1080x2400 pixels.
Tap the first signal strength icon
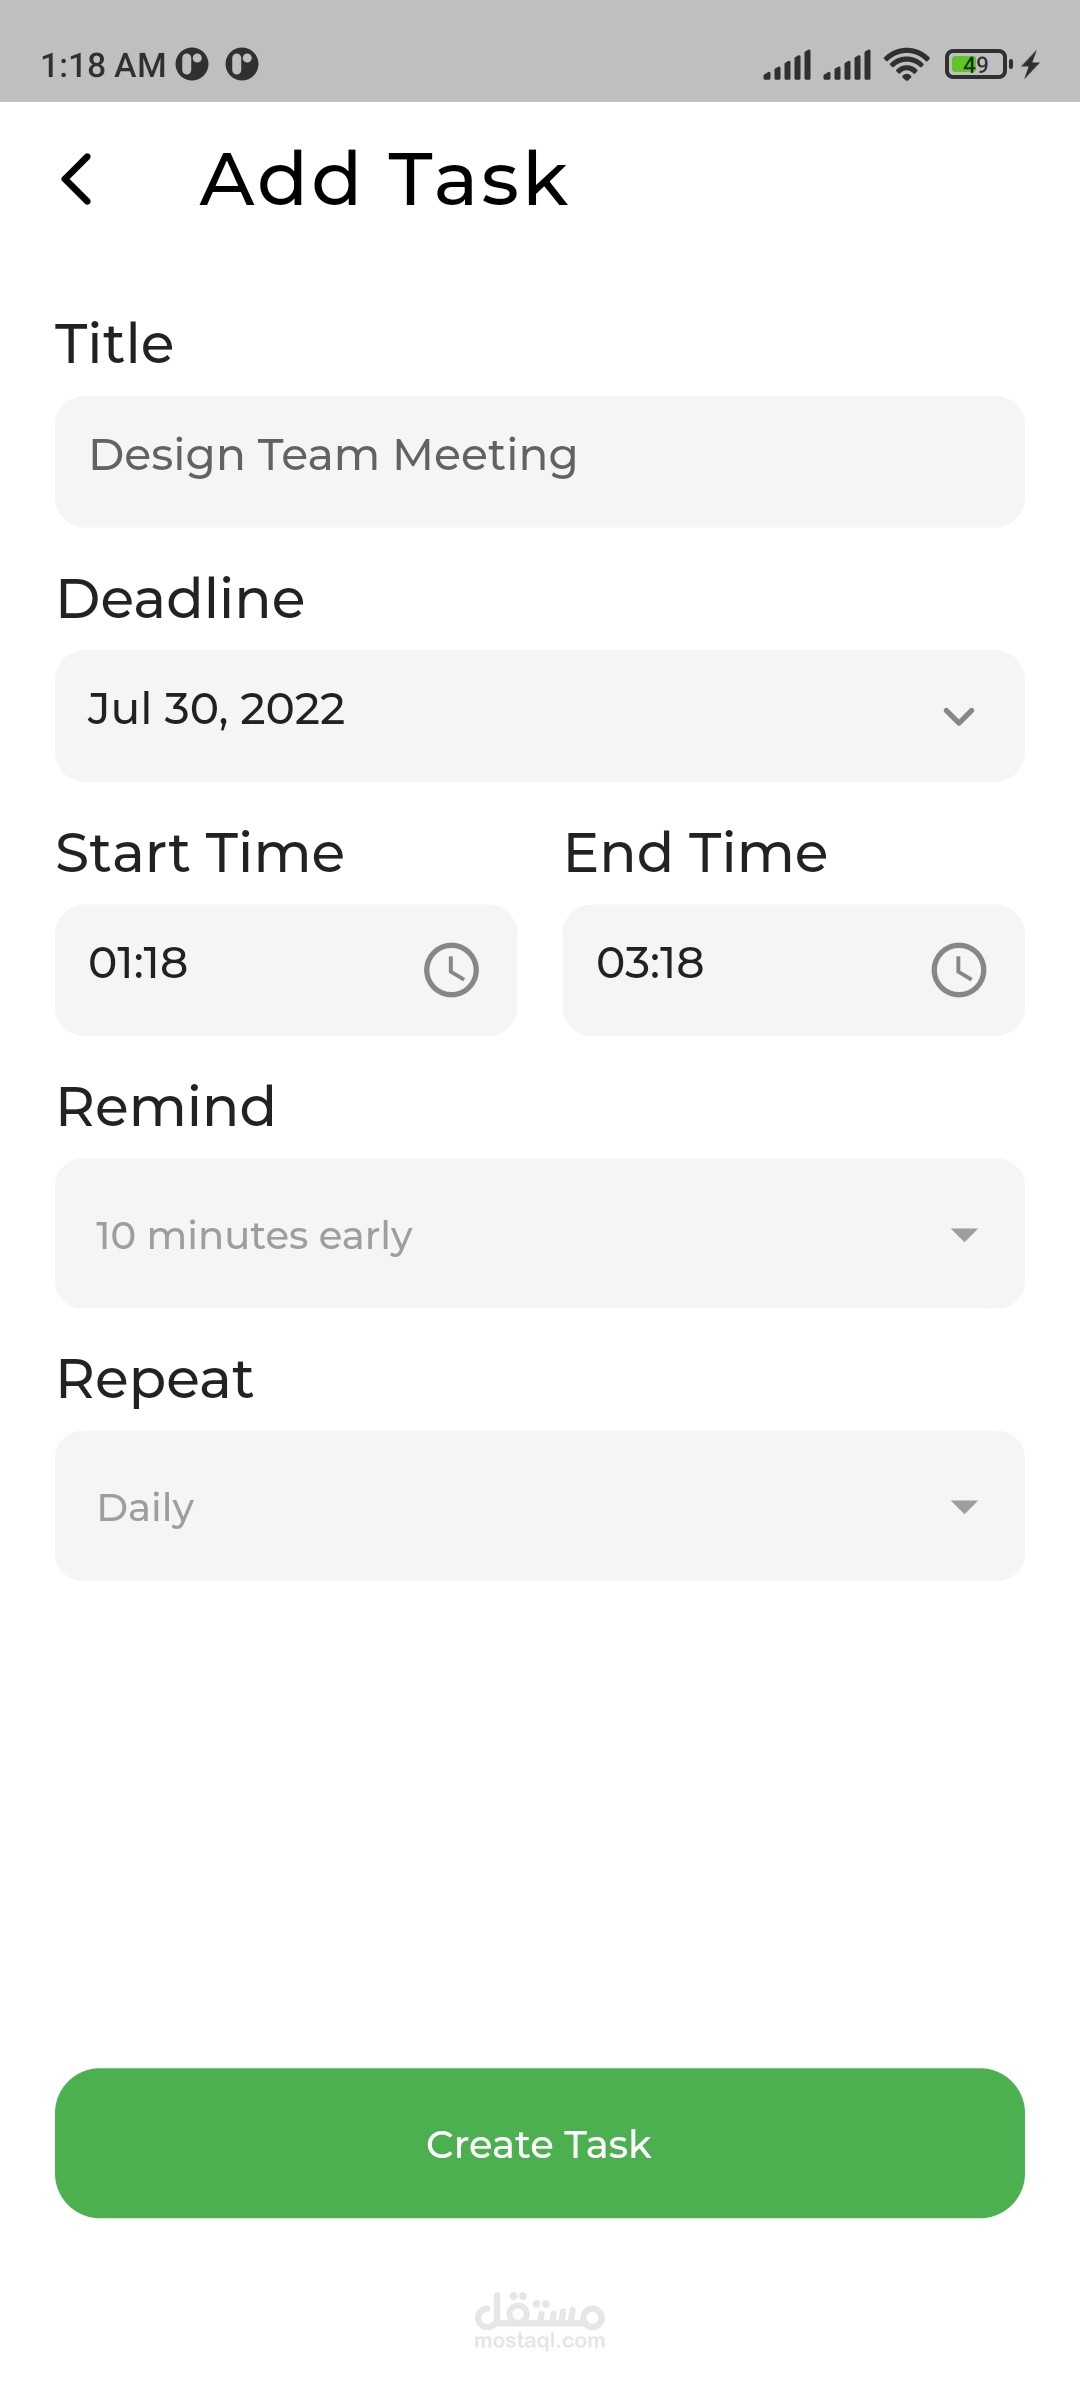pos(787,66)
